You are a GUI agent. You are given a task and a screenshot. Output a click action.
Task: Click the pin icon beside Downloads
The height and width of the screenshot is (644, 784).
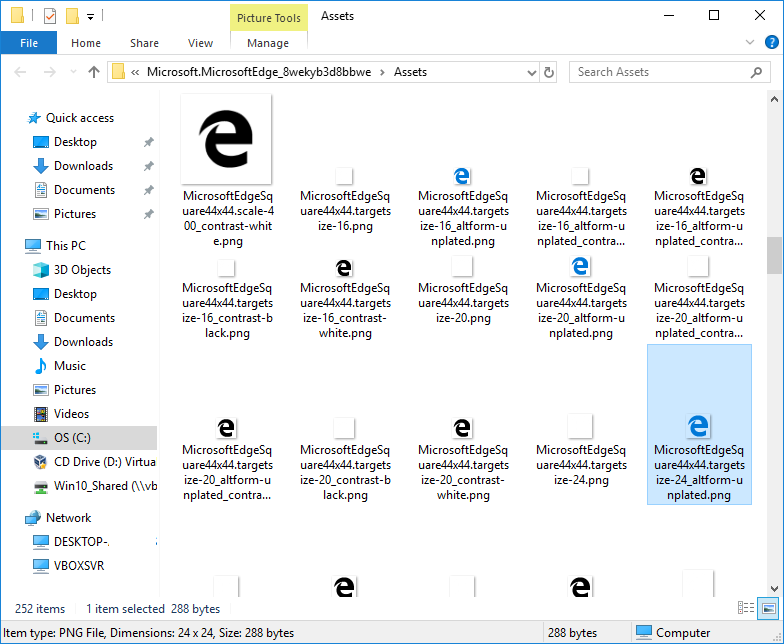[148, 166]
